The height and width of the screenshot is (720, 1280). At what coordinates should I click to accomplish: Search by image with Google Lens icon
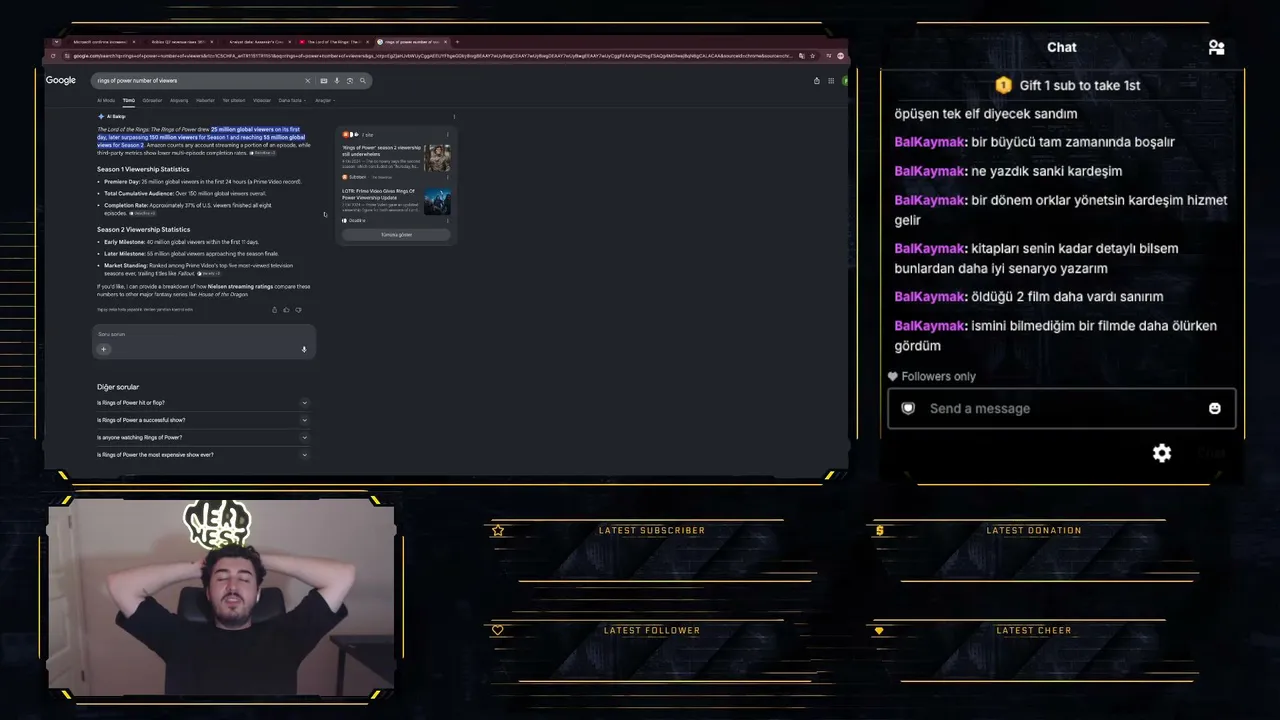(349, 81)
